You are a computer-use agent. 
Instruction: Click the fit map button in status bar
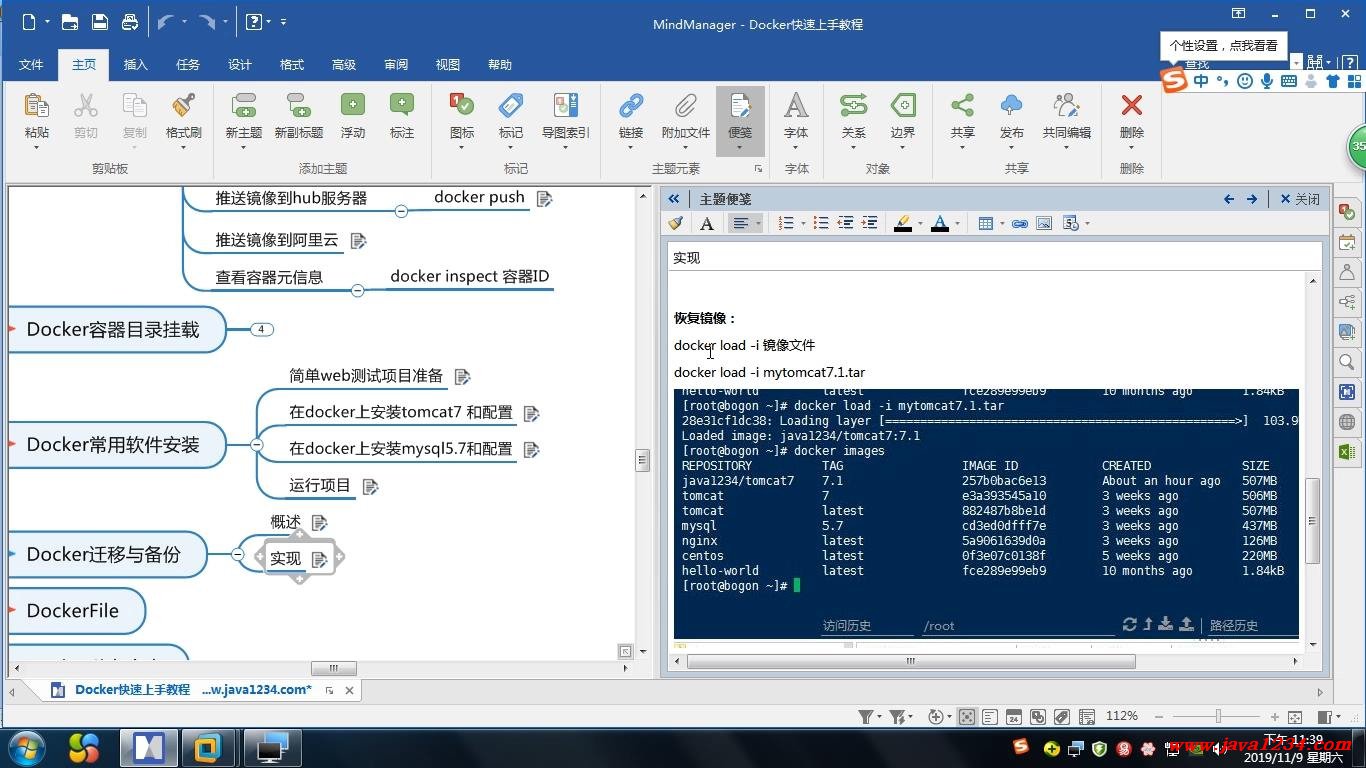1295,716
